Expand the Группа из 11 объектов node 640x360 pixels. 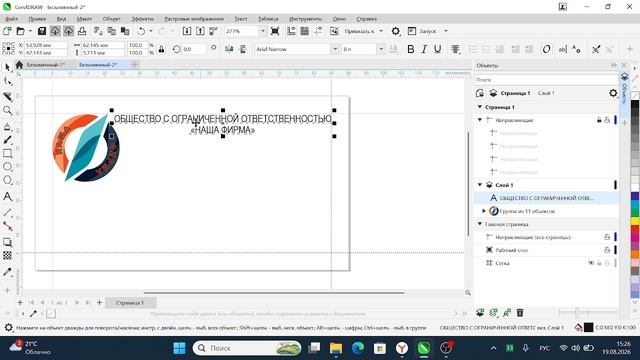[x=484, y=211]
